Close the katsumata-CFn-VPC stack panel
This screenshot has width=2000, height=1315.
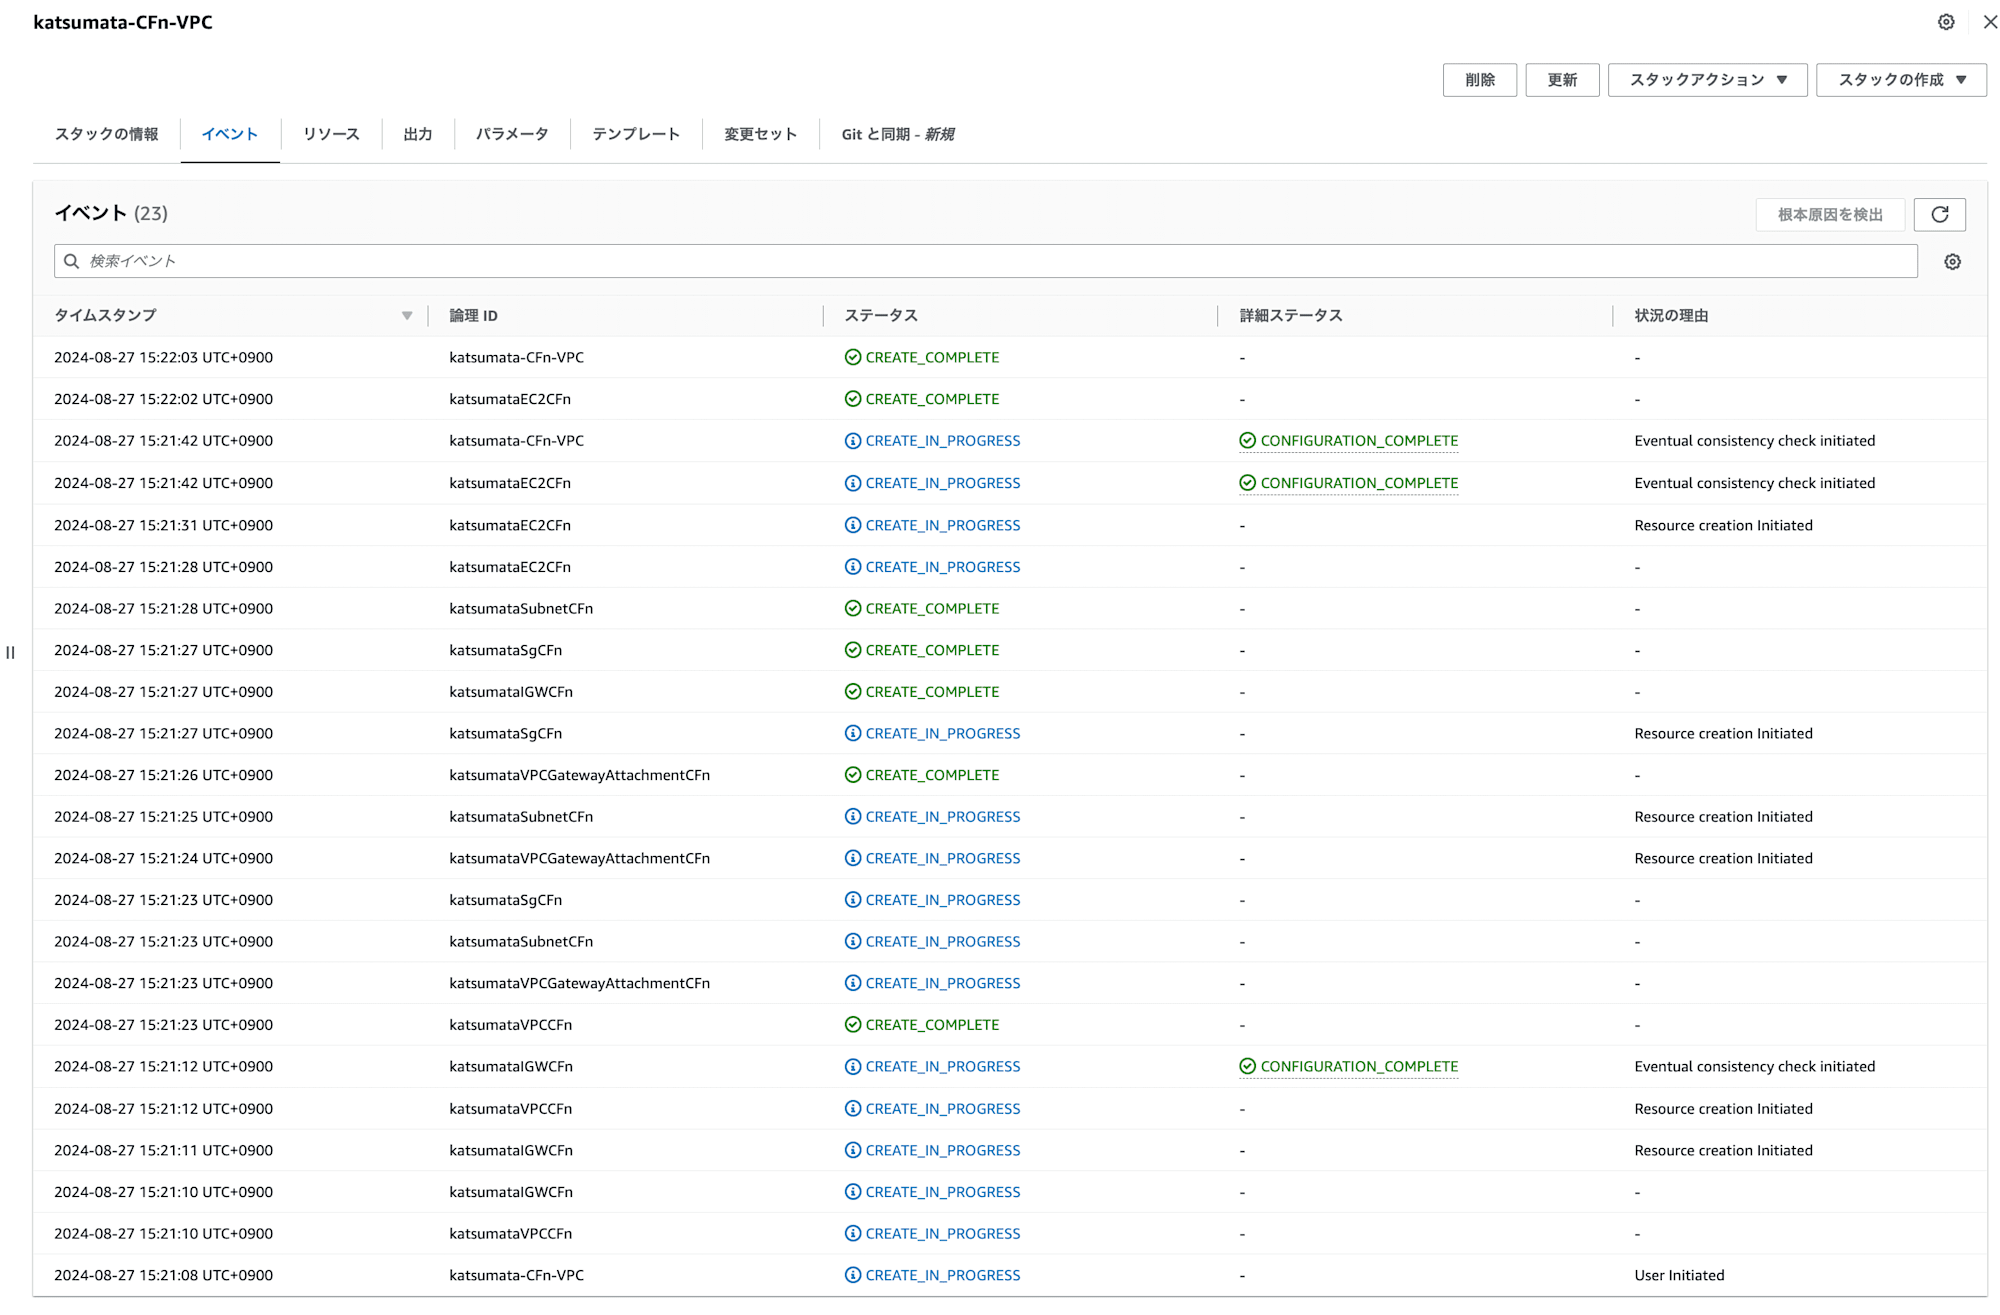click(x=1990, y=22)
